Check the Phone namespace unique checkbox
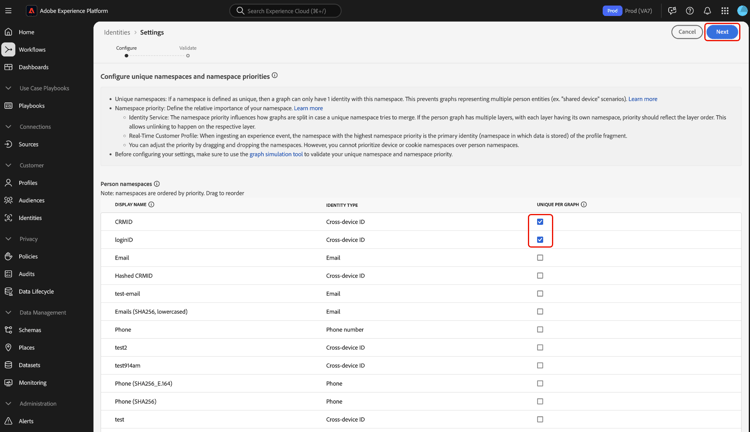Screen dimensions: 750x432 tap(540, 330)
